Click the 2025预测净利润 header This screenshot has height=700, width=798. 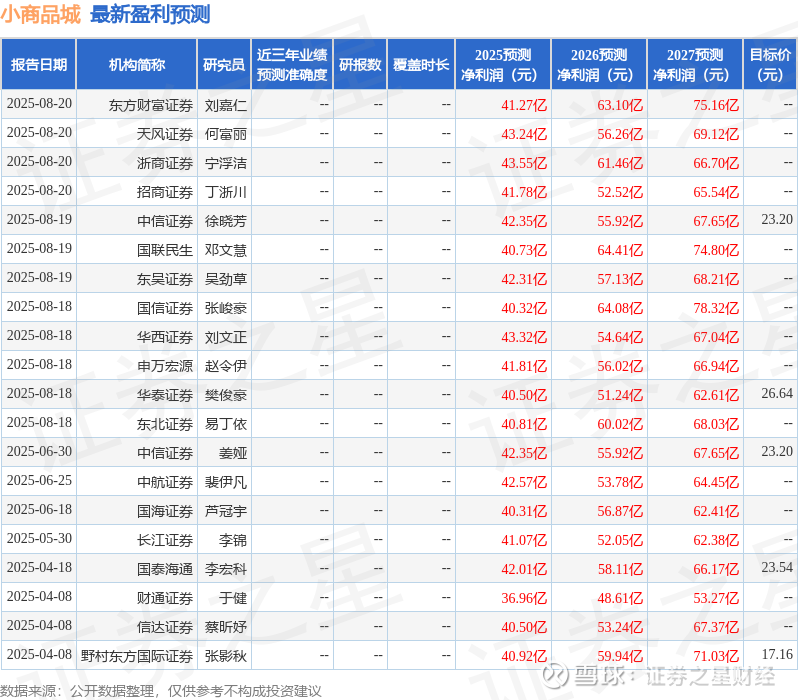pyautogui.click(x=503, y=65)
